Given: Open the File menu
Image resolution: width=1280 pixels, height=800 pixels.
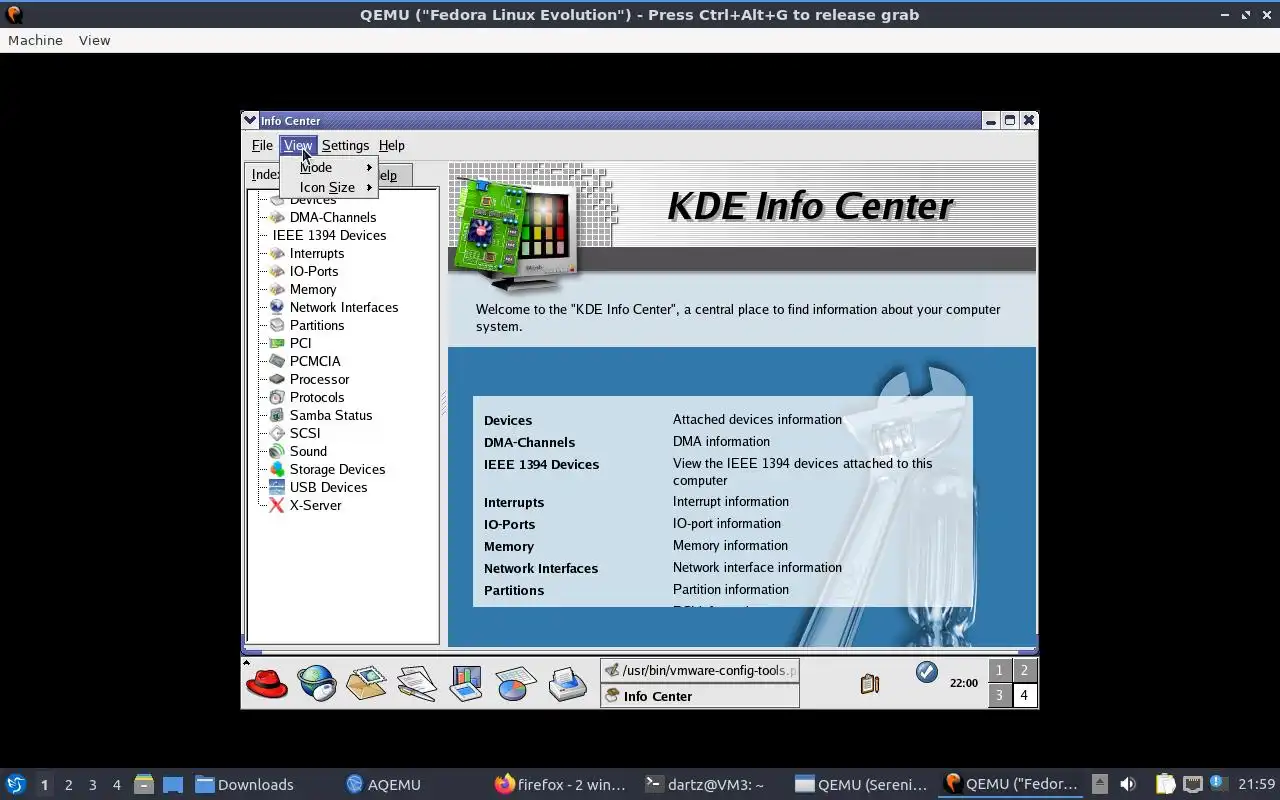Looking at the screenshot, I should tap(262, 145).
